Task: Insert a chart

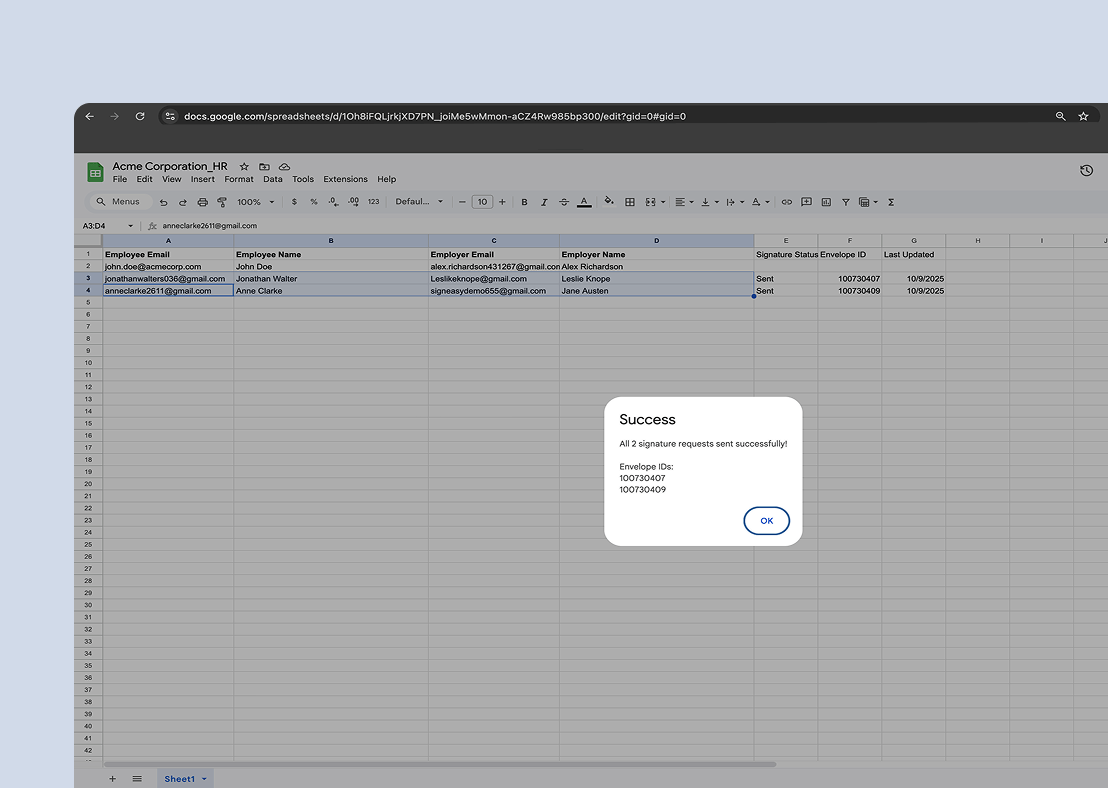Action: tap(826, 202)
